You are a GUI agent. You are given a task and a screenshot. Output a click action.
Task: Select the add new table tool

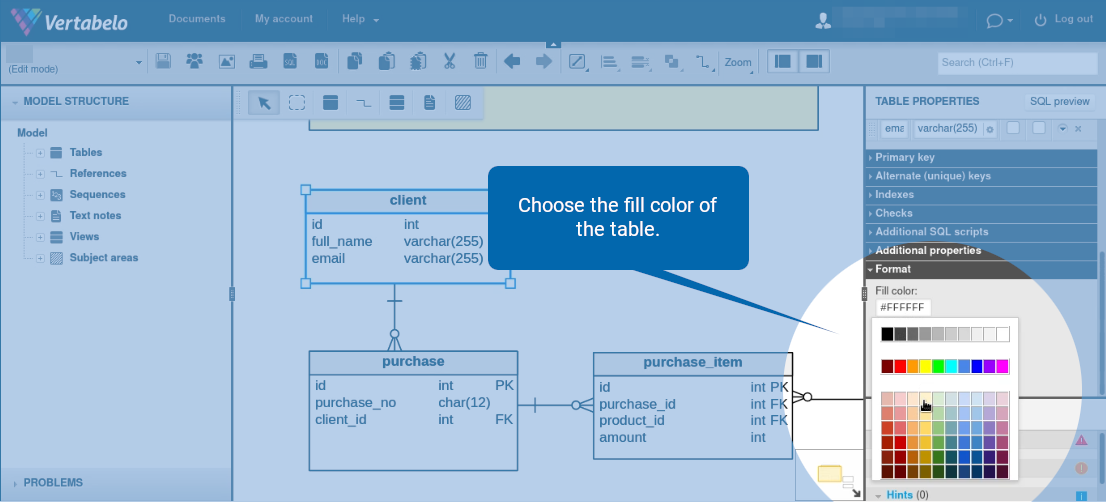[x=330, y=103]
